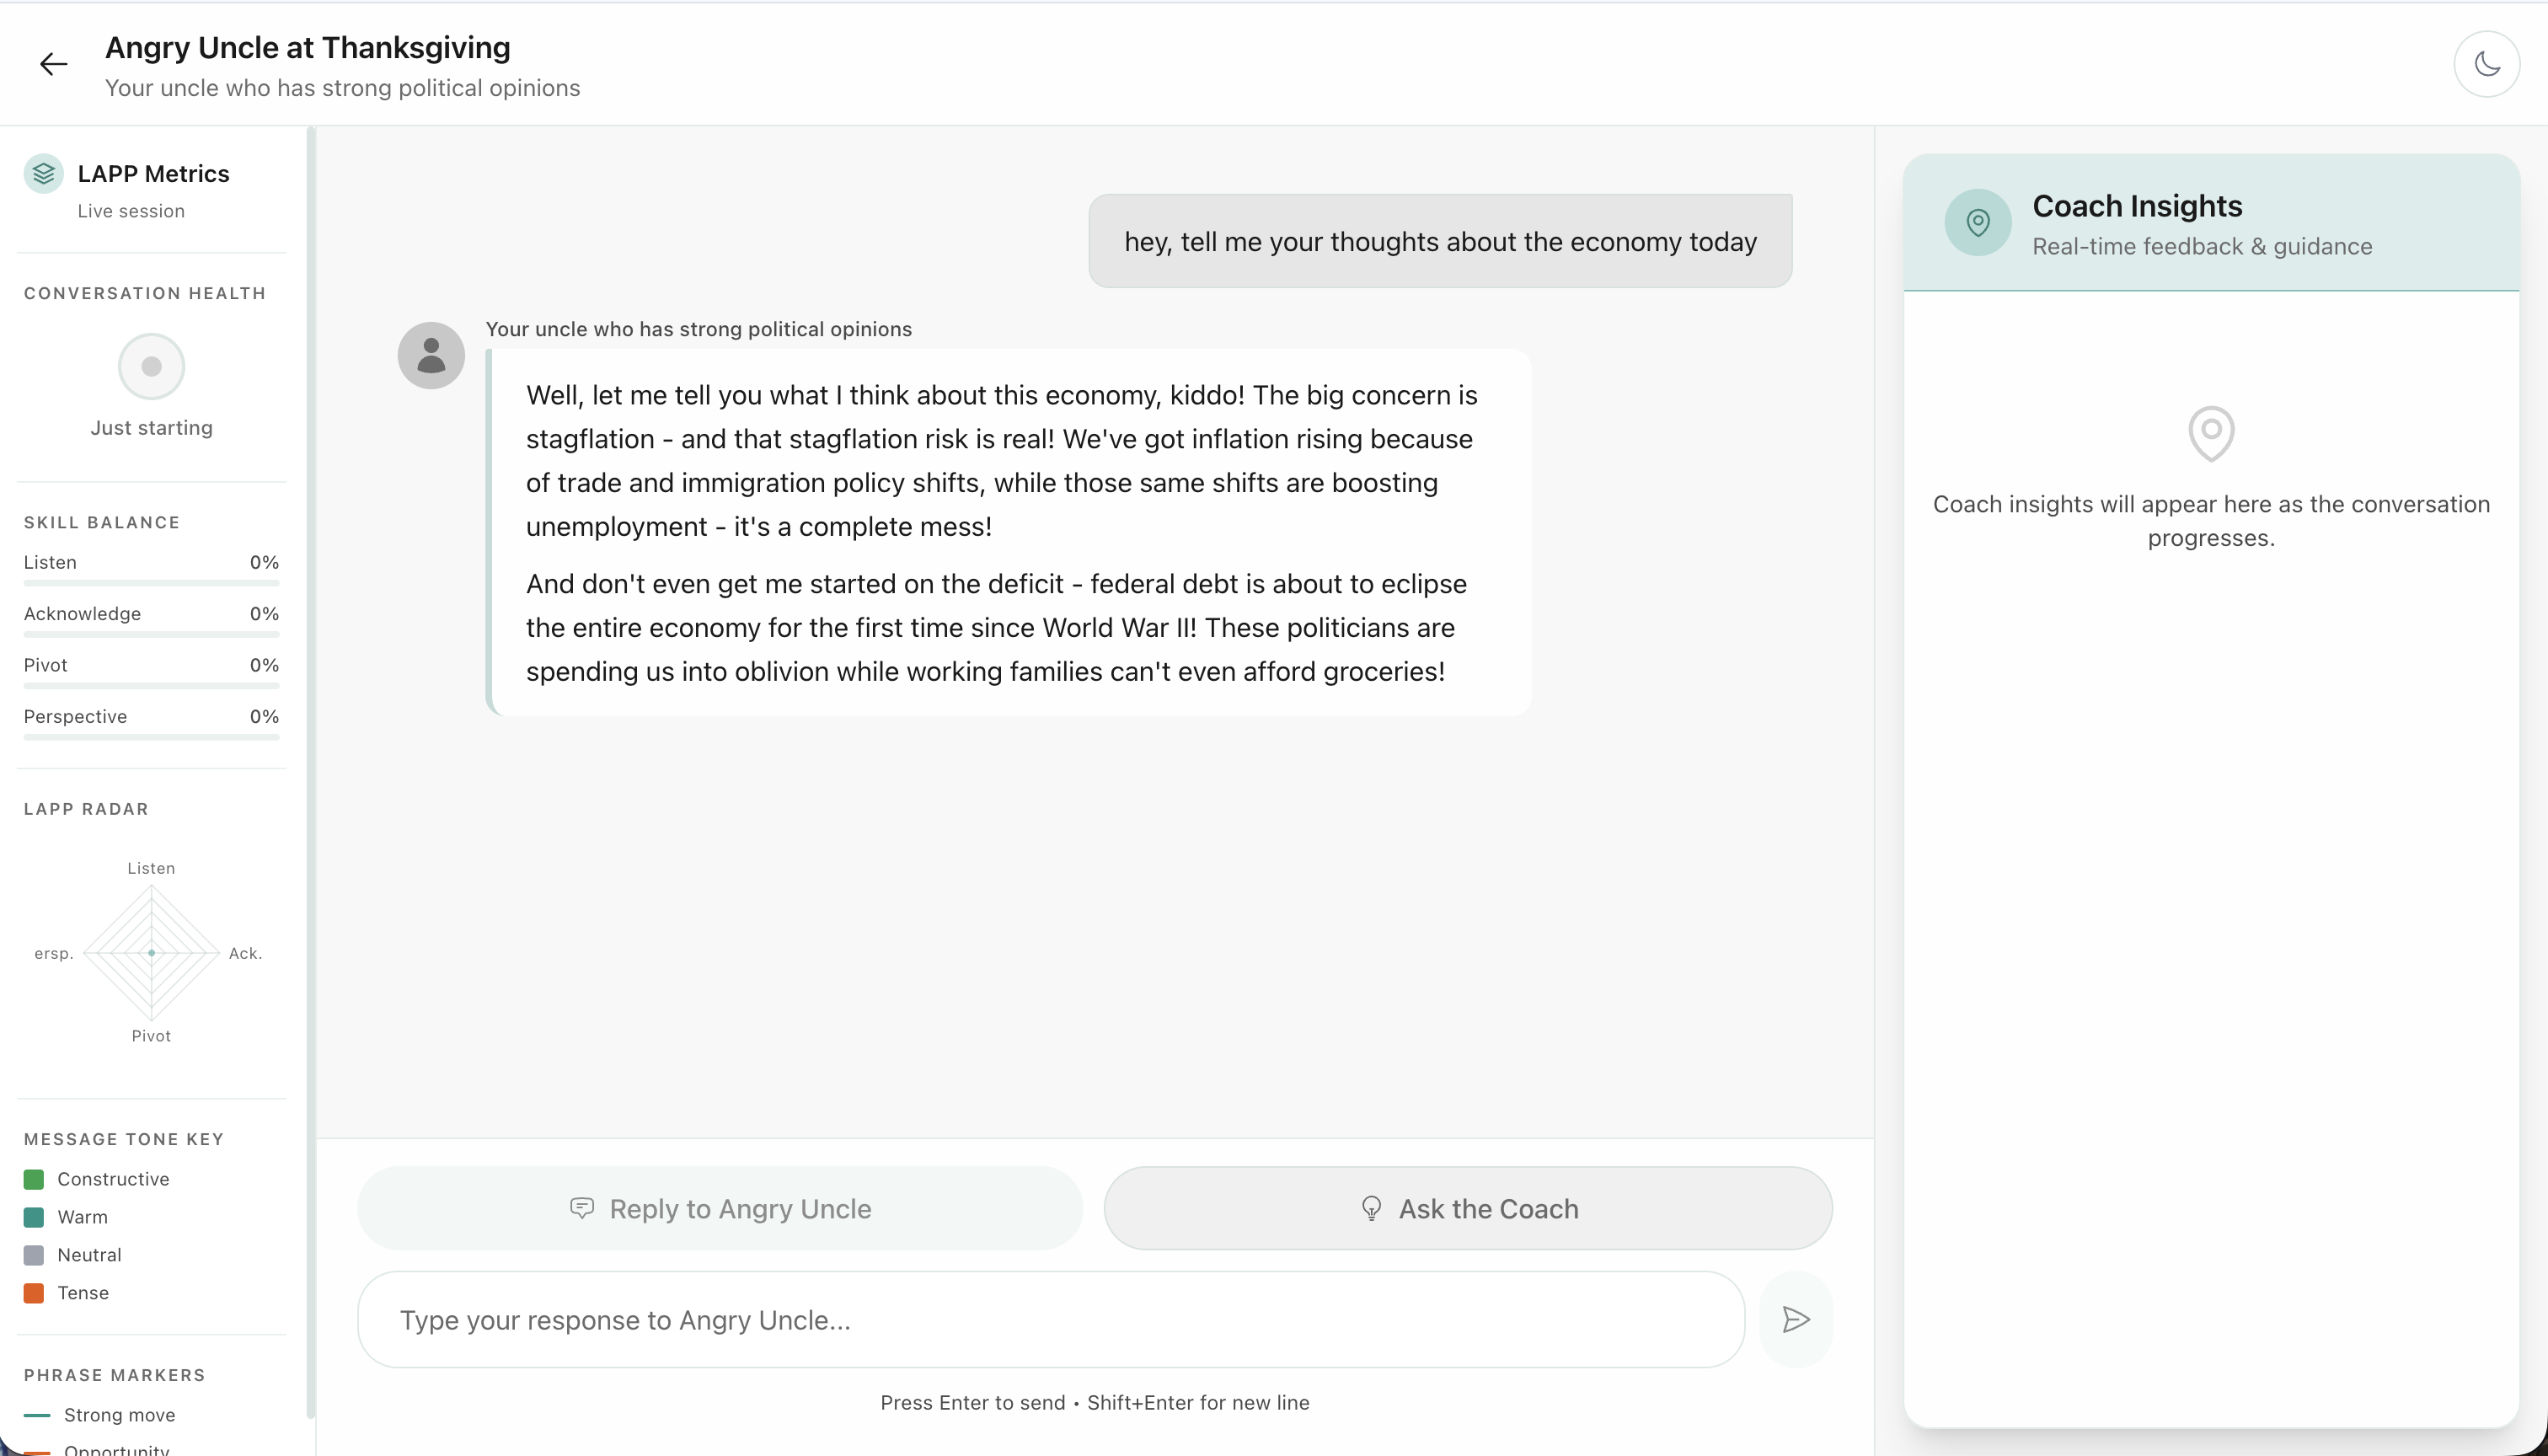
Task: Click the header subtitle about political opinions
Action: [342, 88]
